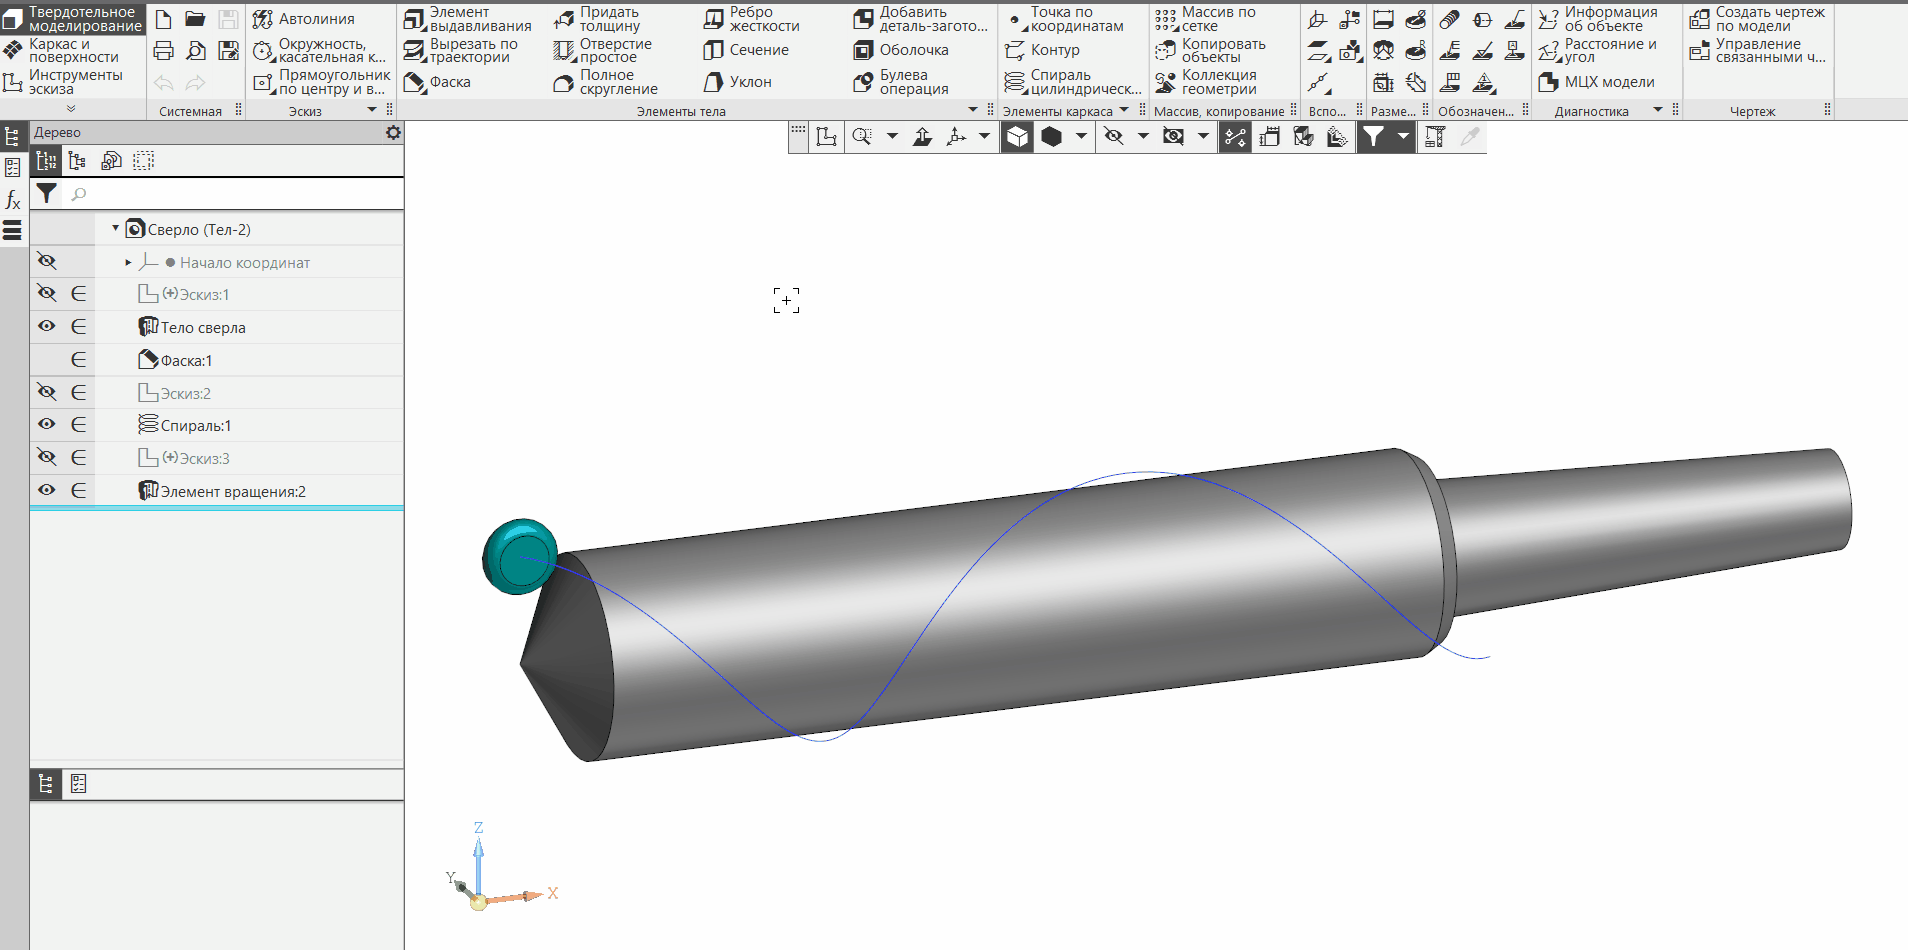The width and height of the screenshot is (1908, 950).
Task: Select the Fillet (Полное скругление) tool
Action: [606, 82]
